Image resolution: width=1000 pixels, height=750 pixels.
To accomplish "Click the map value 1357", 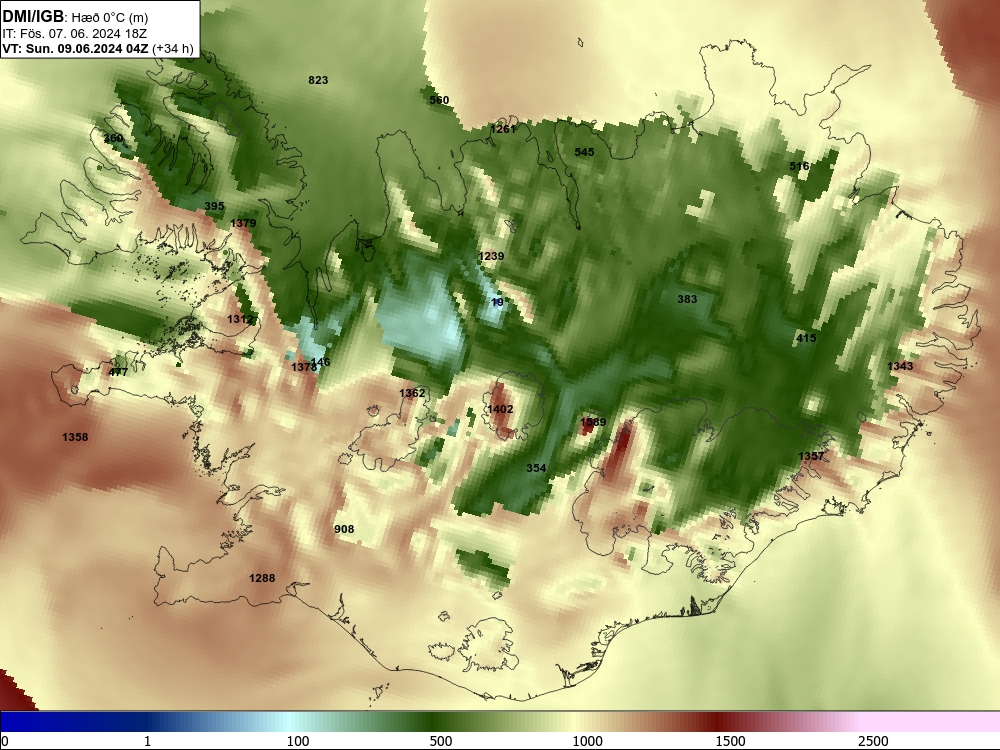I will 811,456.
